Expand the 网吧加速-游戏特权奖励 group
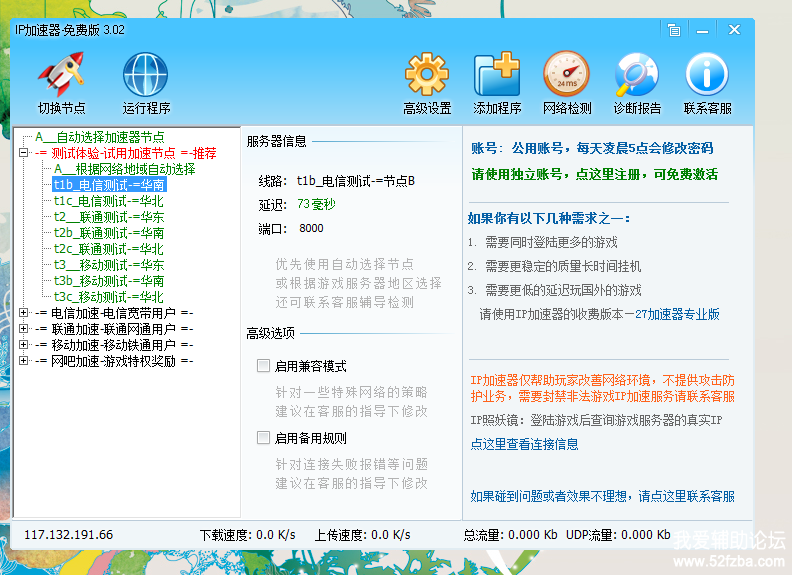This screenshot has height=575, width=792. coord(23,361)
